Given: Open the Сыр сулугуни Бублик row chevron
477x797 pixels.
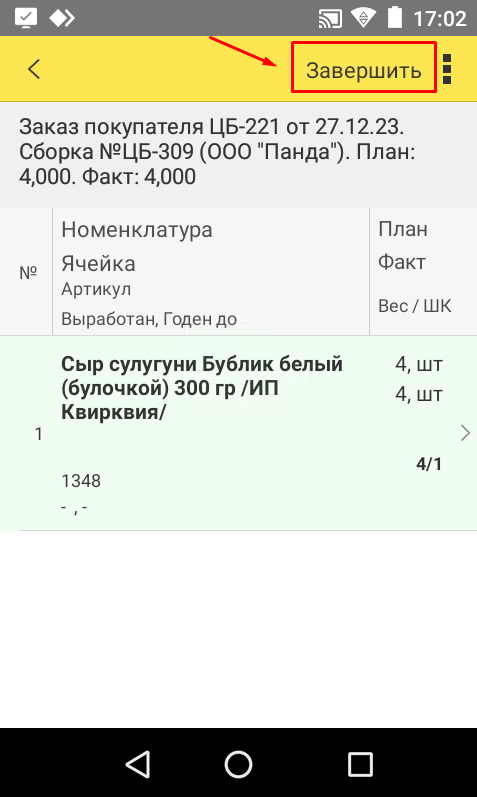Looking at the screenshot, I should coord(465,433).
